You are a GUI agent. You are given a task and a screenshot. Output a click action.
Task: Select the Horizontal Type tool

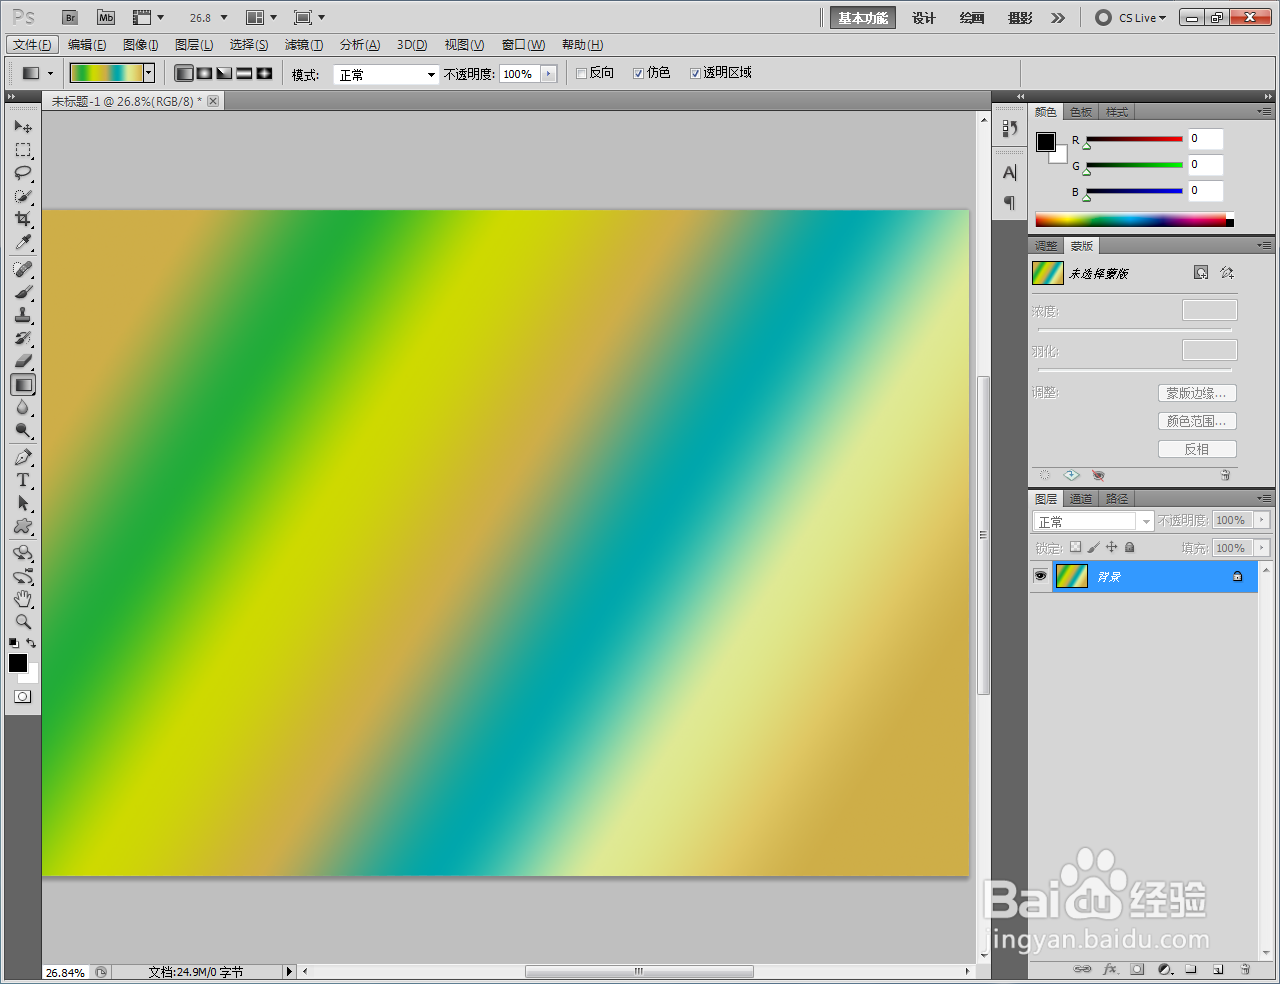(x=23, y=480)
